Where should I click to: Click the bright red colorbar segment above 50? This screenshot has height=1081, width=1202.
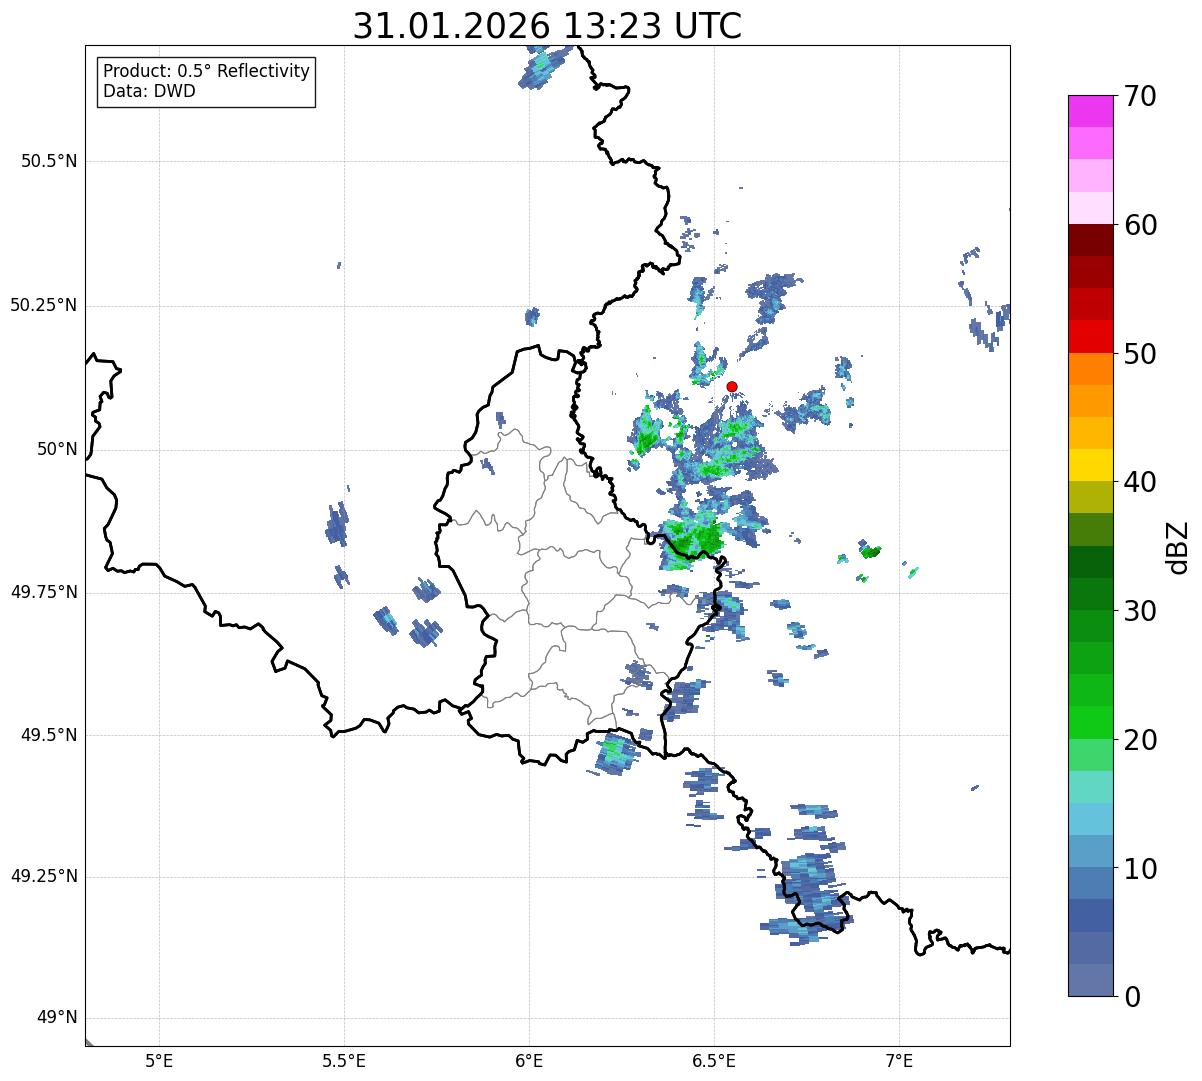point(1091,336)
